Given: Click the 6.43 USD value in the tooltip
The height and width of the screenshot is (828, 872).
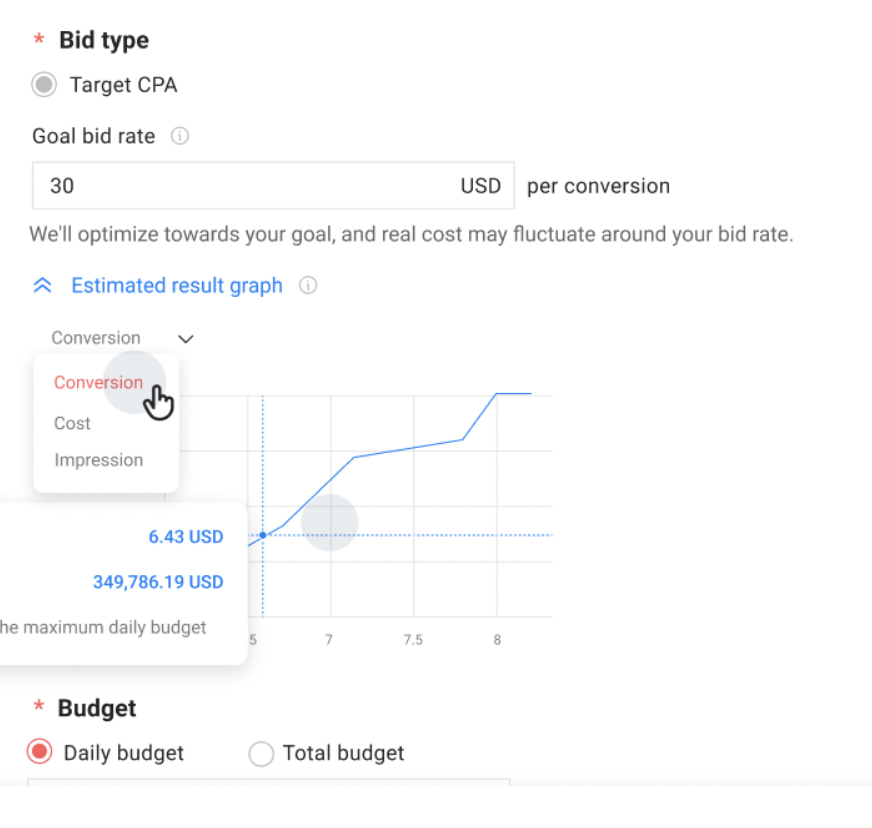Looking at the screenshot, I should (x=185, y=537).
